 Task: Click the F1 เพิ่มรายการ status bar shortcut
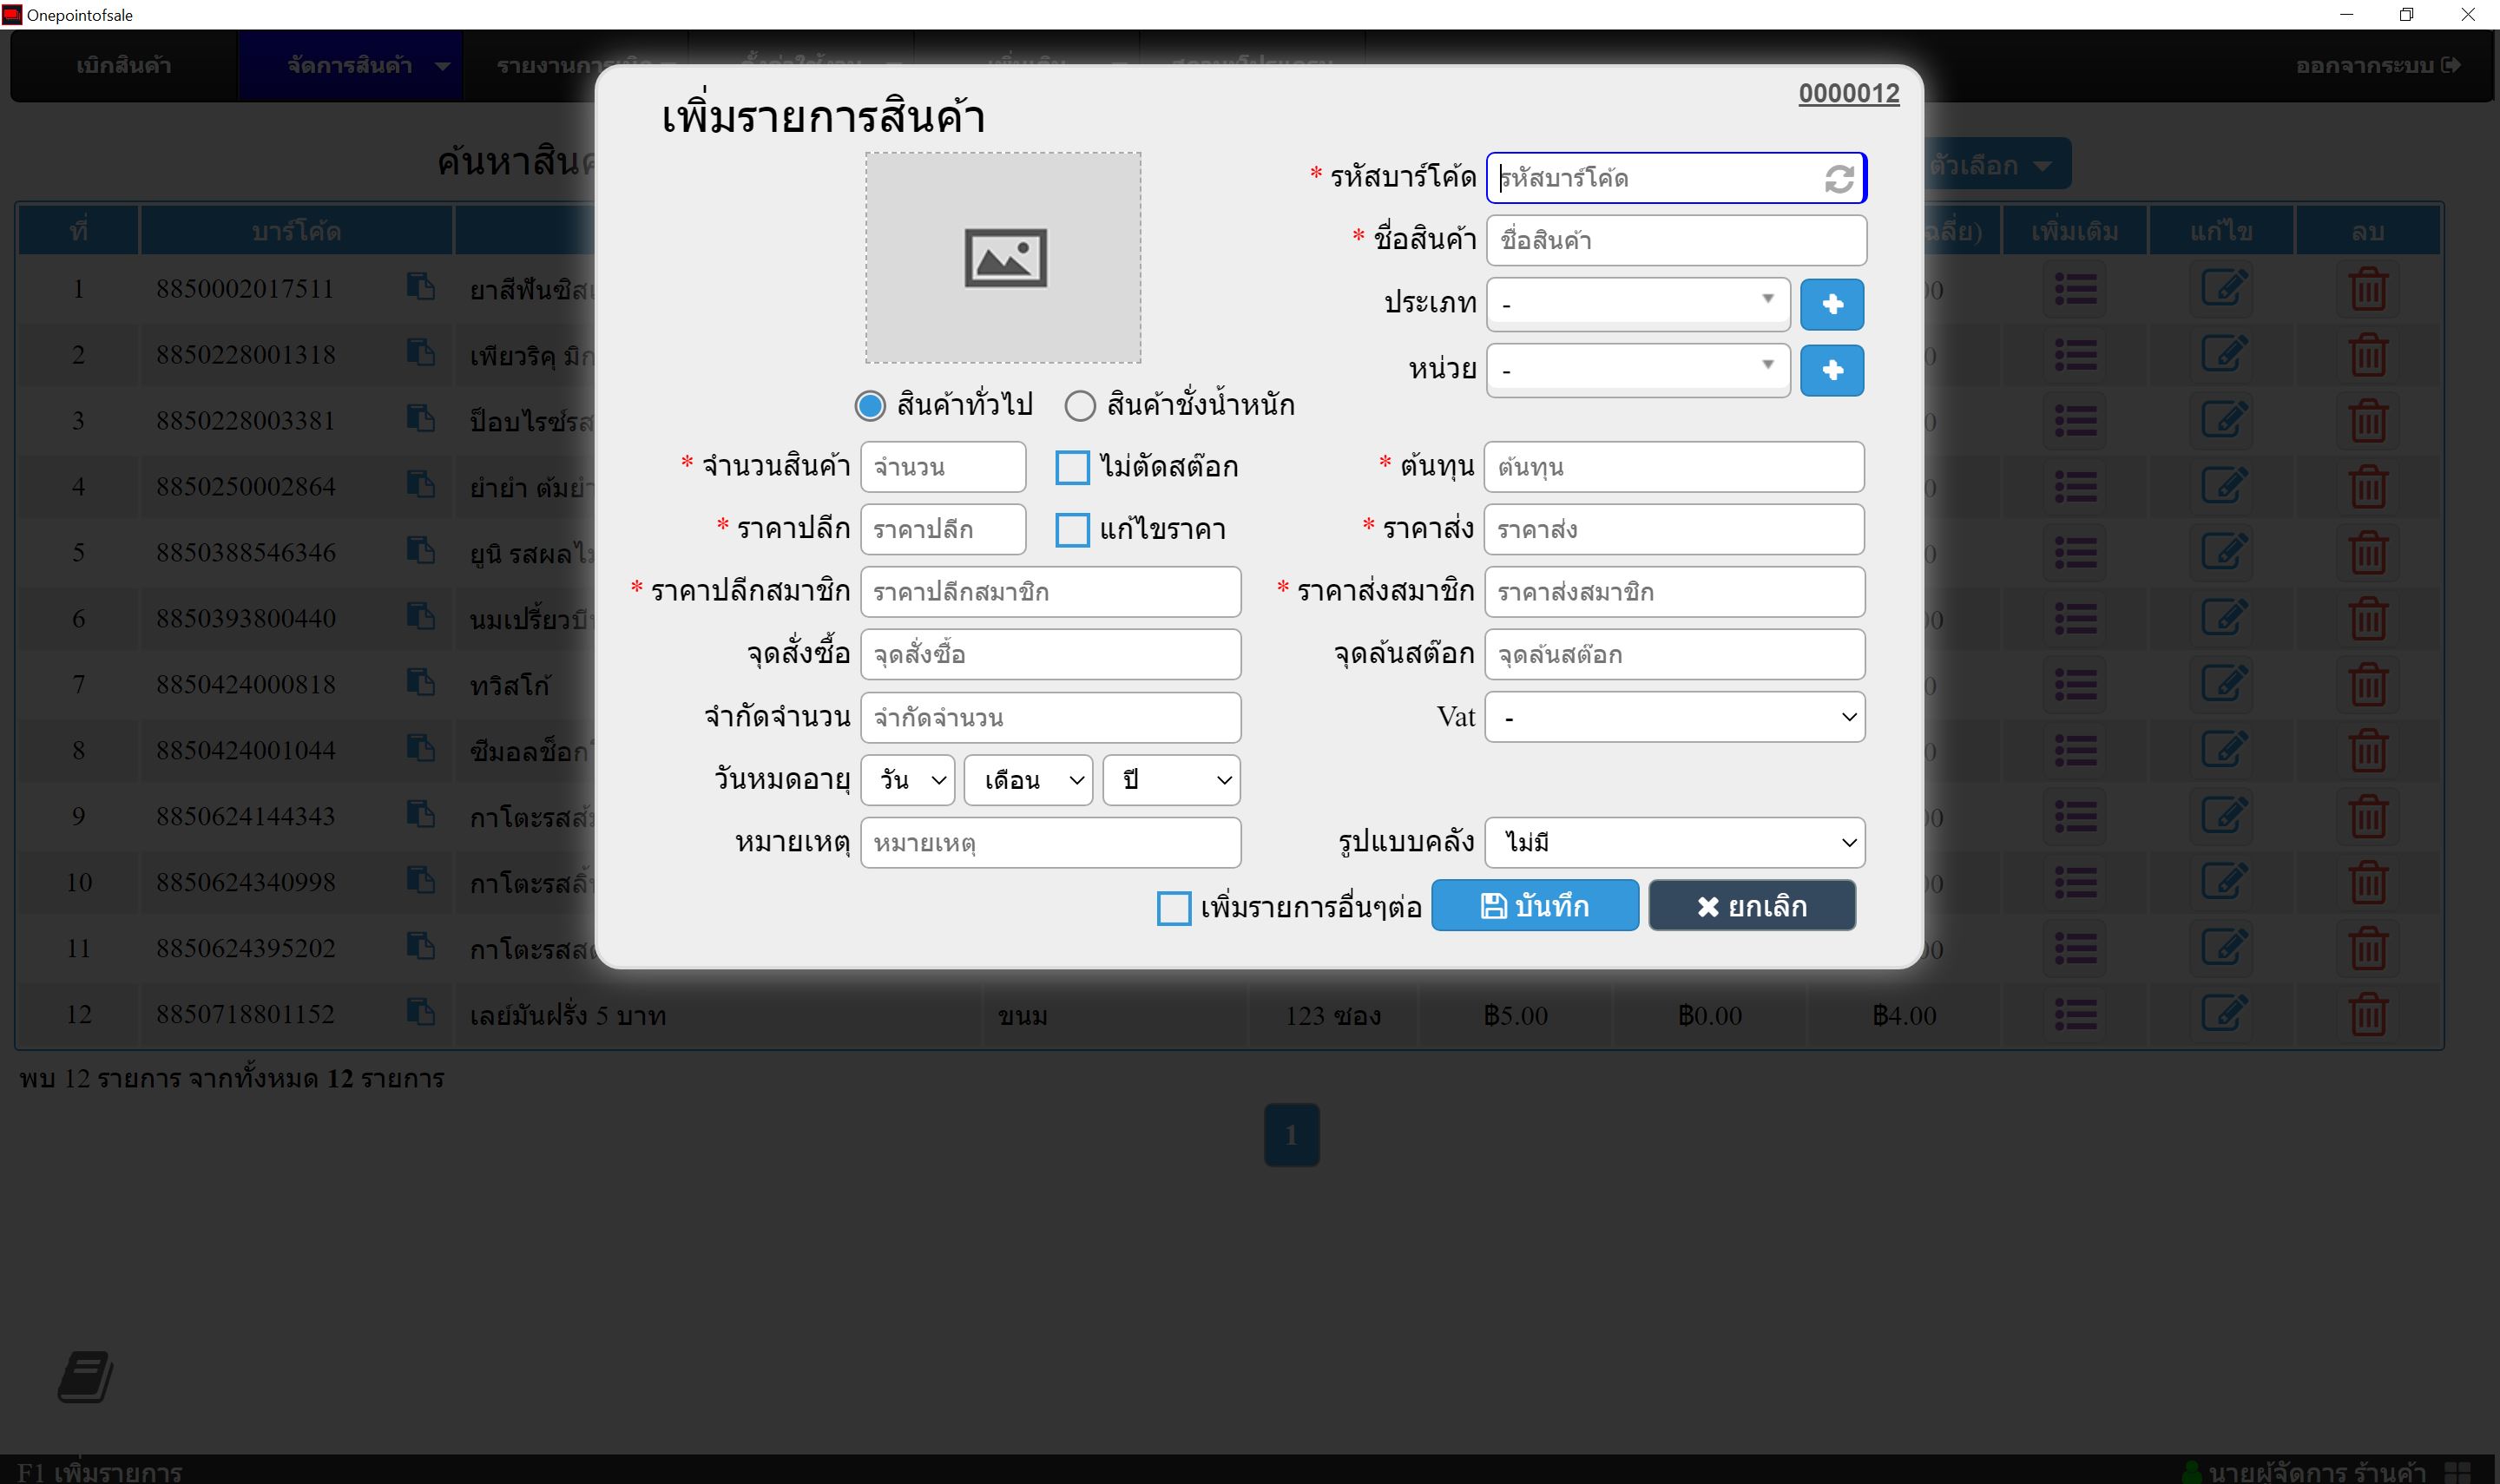(100, 1472)
